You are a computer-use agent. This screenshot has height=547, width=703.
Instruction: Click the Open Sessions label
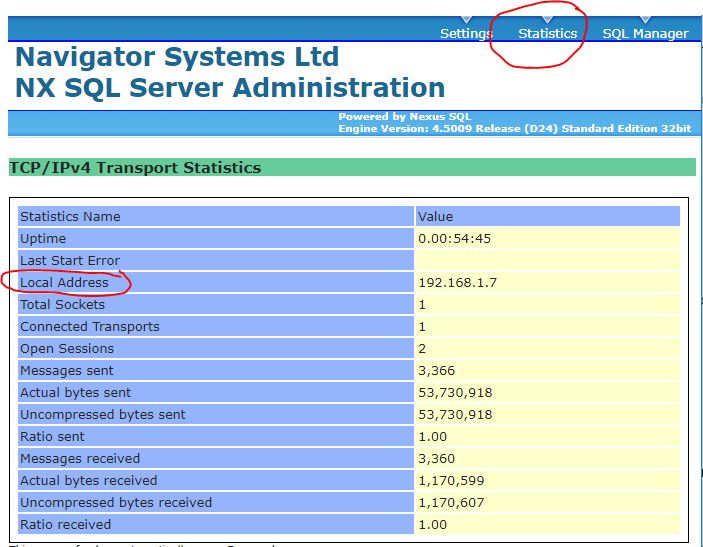(67, 348)
